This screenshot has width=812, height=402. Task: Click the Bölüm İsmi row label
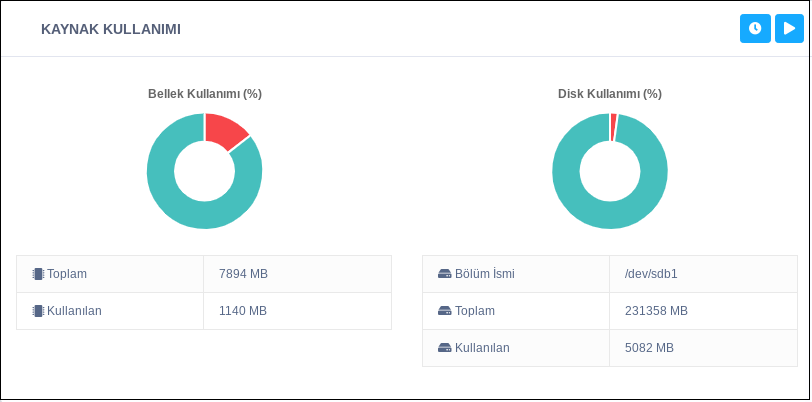point(485,274)
